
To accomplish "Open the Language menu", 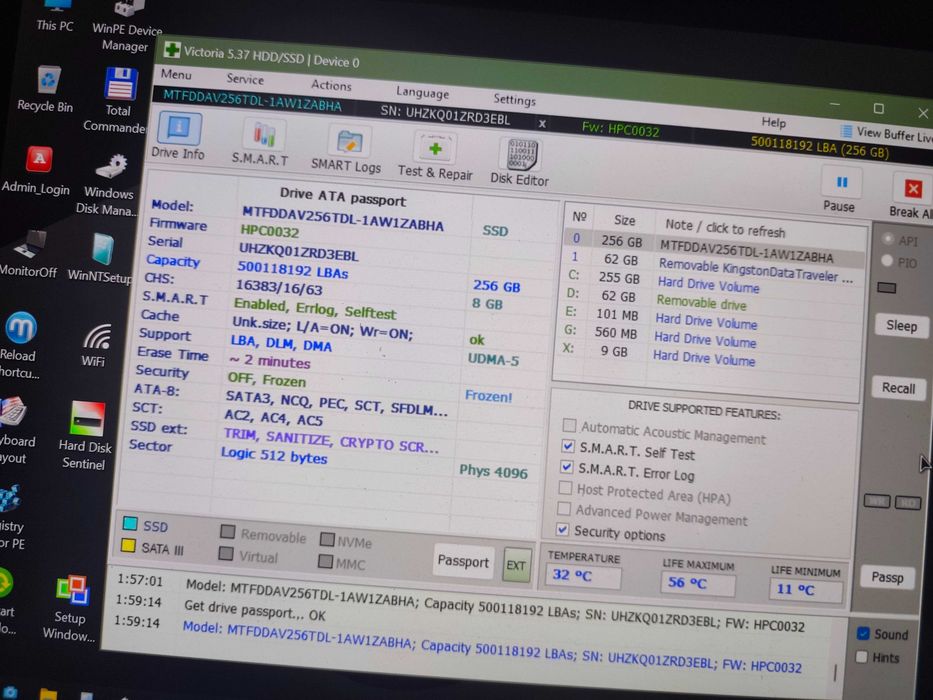I will 422,92.
